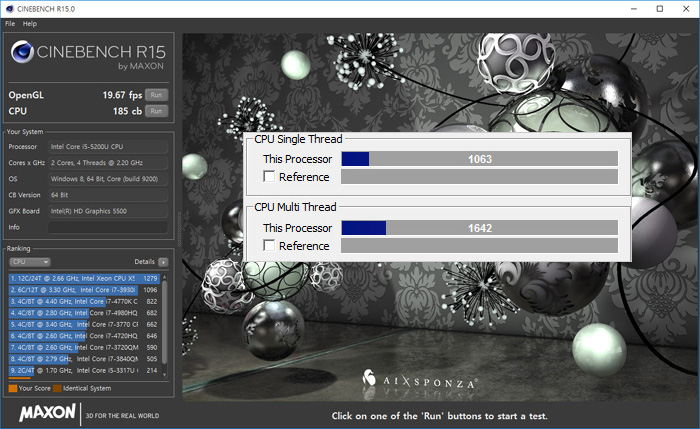Viewport: 700px width, 429px height.
Task: Run the CPU benchmark test
Action: 156,111
